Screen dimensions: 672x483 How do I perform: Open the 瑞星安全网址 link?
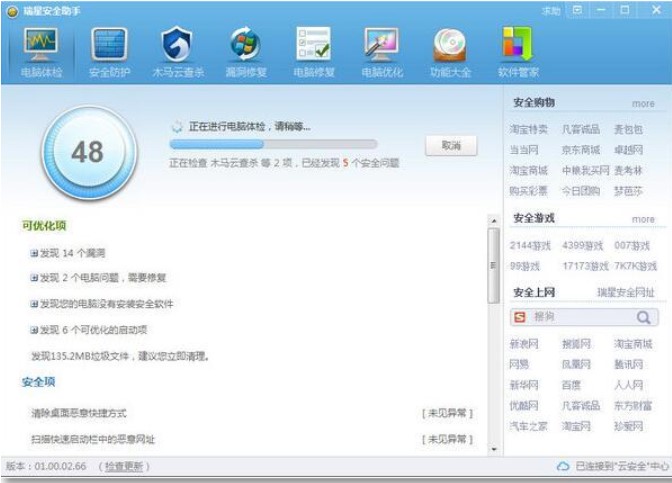626,293
